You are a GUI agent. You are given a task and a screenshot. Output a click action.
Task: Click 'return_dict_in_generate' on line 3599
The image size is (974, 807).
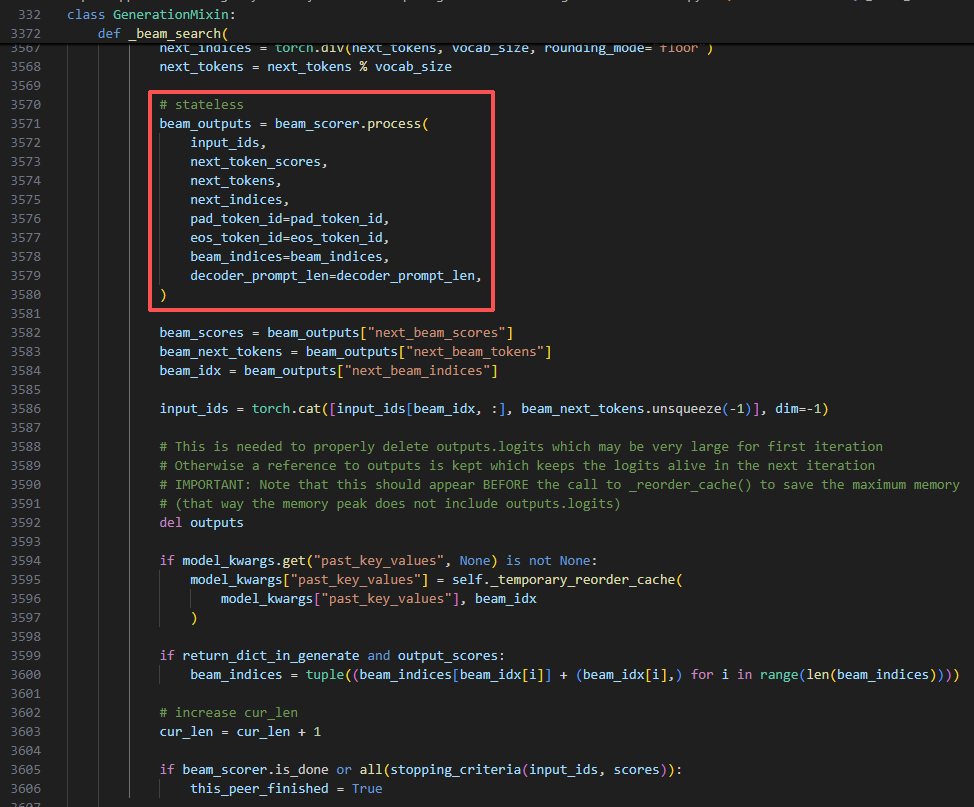270,656
